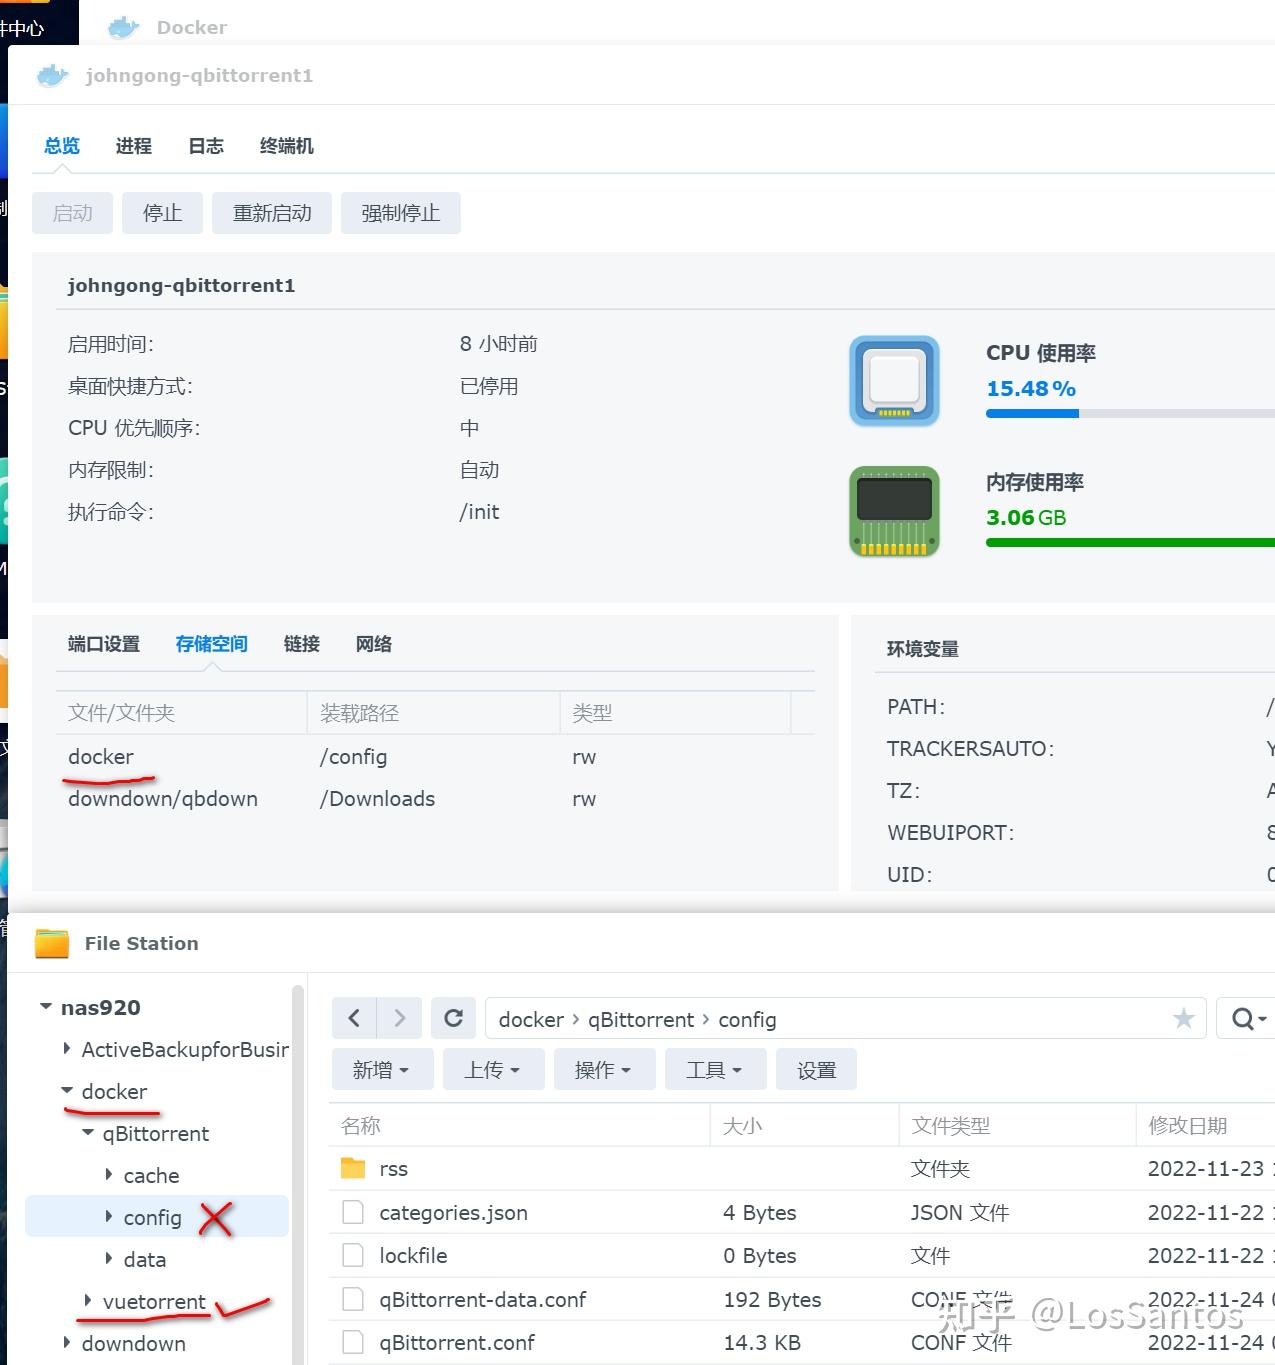1275x1365 pixels.
Task: Open the File Station search magnifier
Action: [x=1245, y=1018]
